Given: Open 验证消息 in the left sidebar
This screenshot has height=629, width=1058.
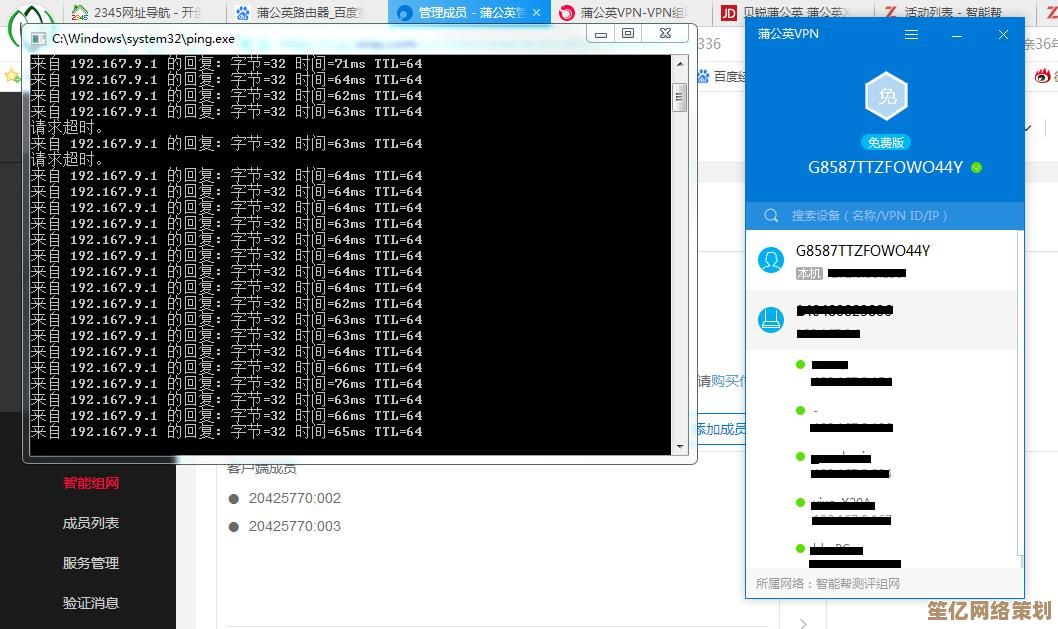Looking at the screenshot, I should pos(91,603).
